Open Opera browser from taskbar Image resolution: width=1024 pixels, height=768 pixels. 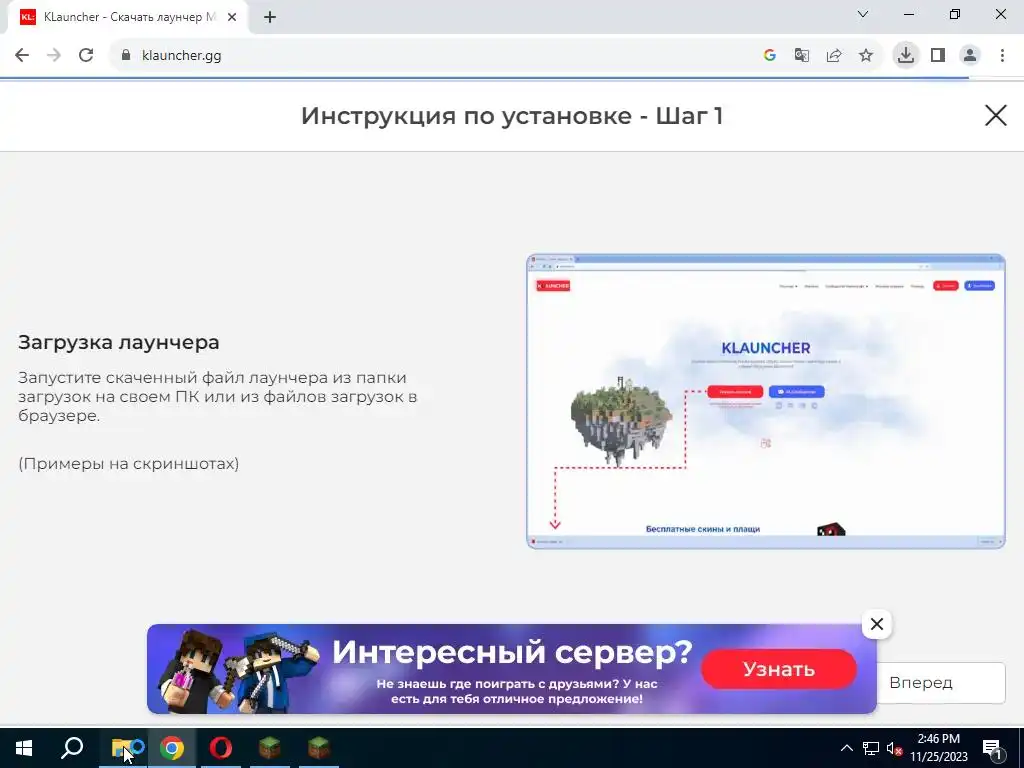221,748
